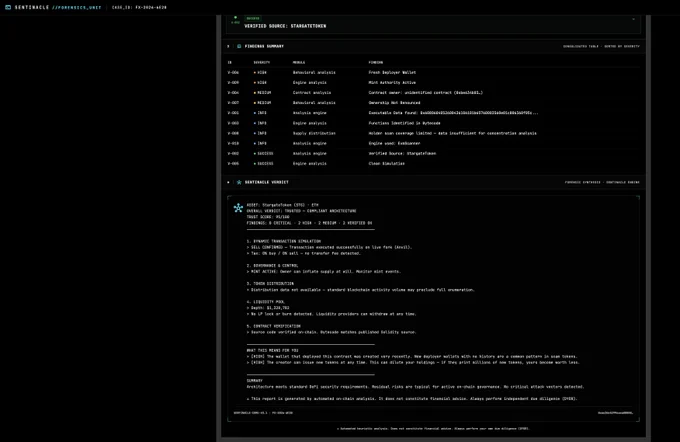This screenshot has height=442, width=680.
Task: Click the TRUST SCORE line
Action: [x=268, y=217]
